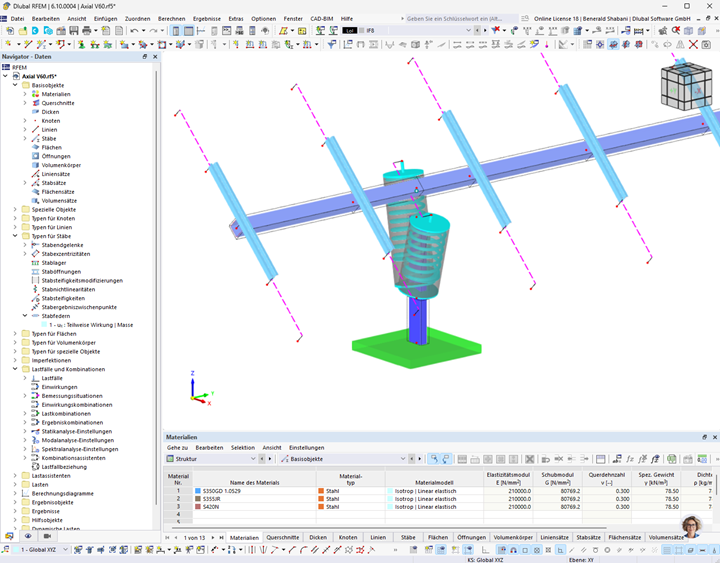Viewport: 720px width, 563px height.
Task: Click the view cube in the viewport
Action: tap(686, 87)
